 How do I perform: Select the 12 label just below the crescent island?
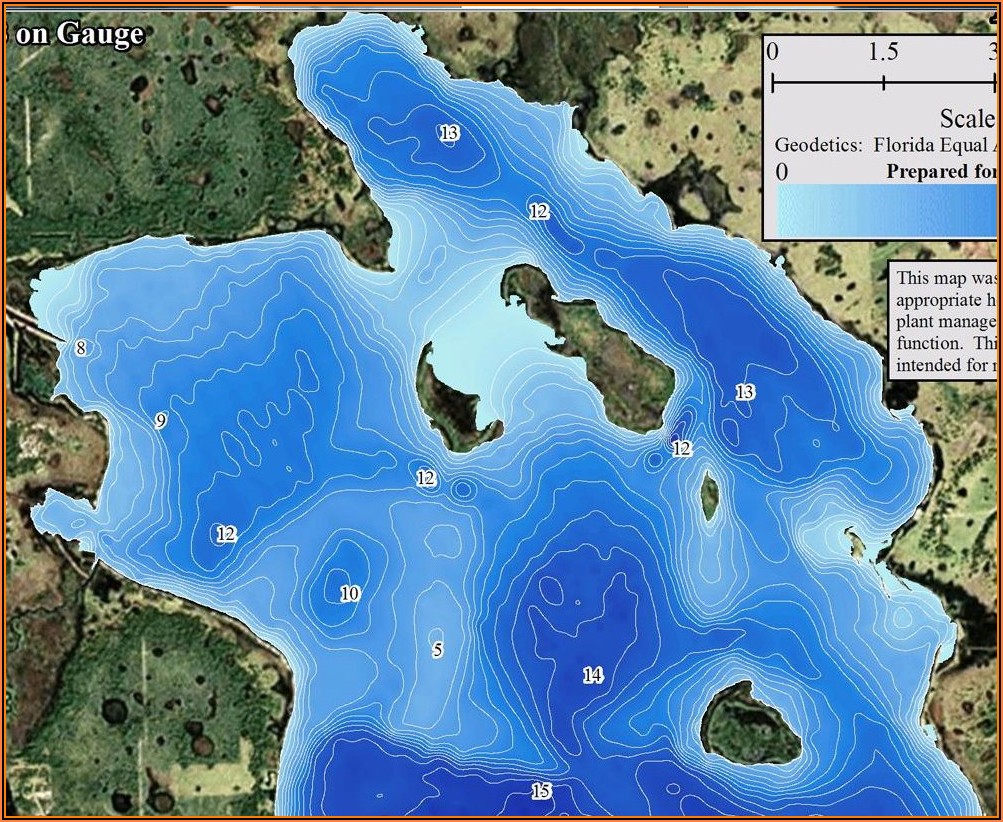[426, 478]
